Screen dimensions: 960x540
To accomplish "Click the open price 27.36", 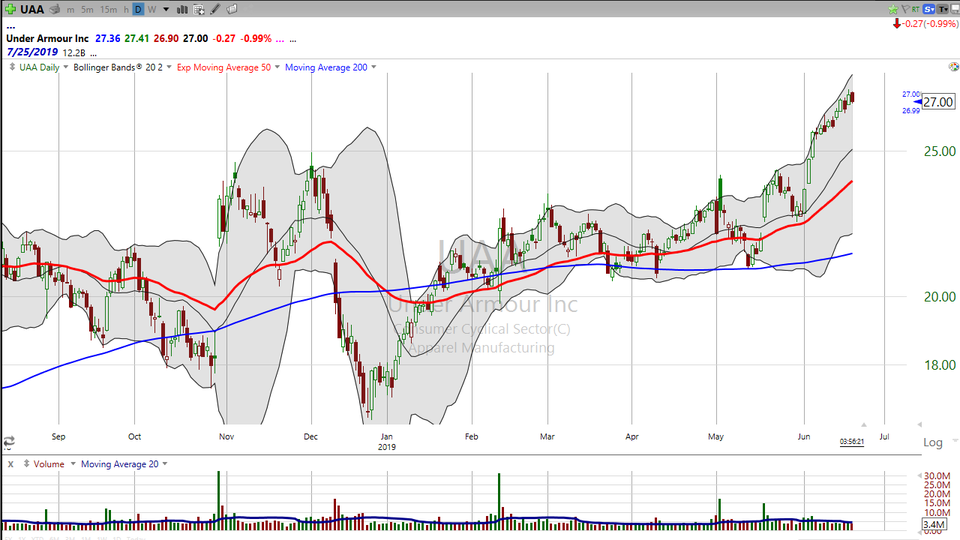I will click(x=108, y=39).
